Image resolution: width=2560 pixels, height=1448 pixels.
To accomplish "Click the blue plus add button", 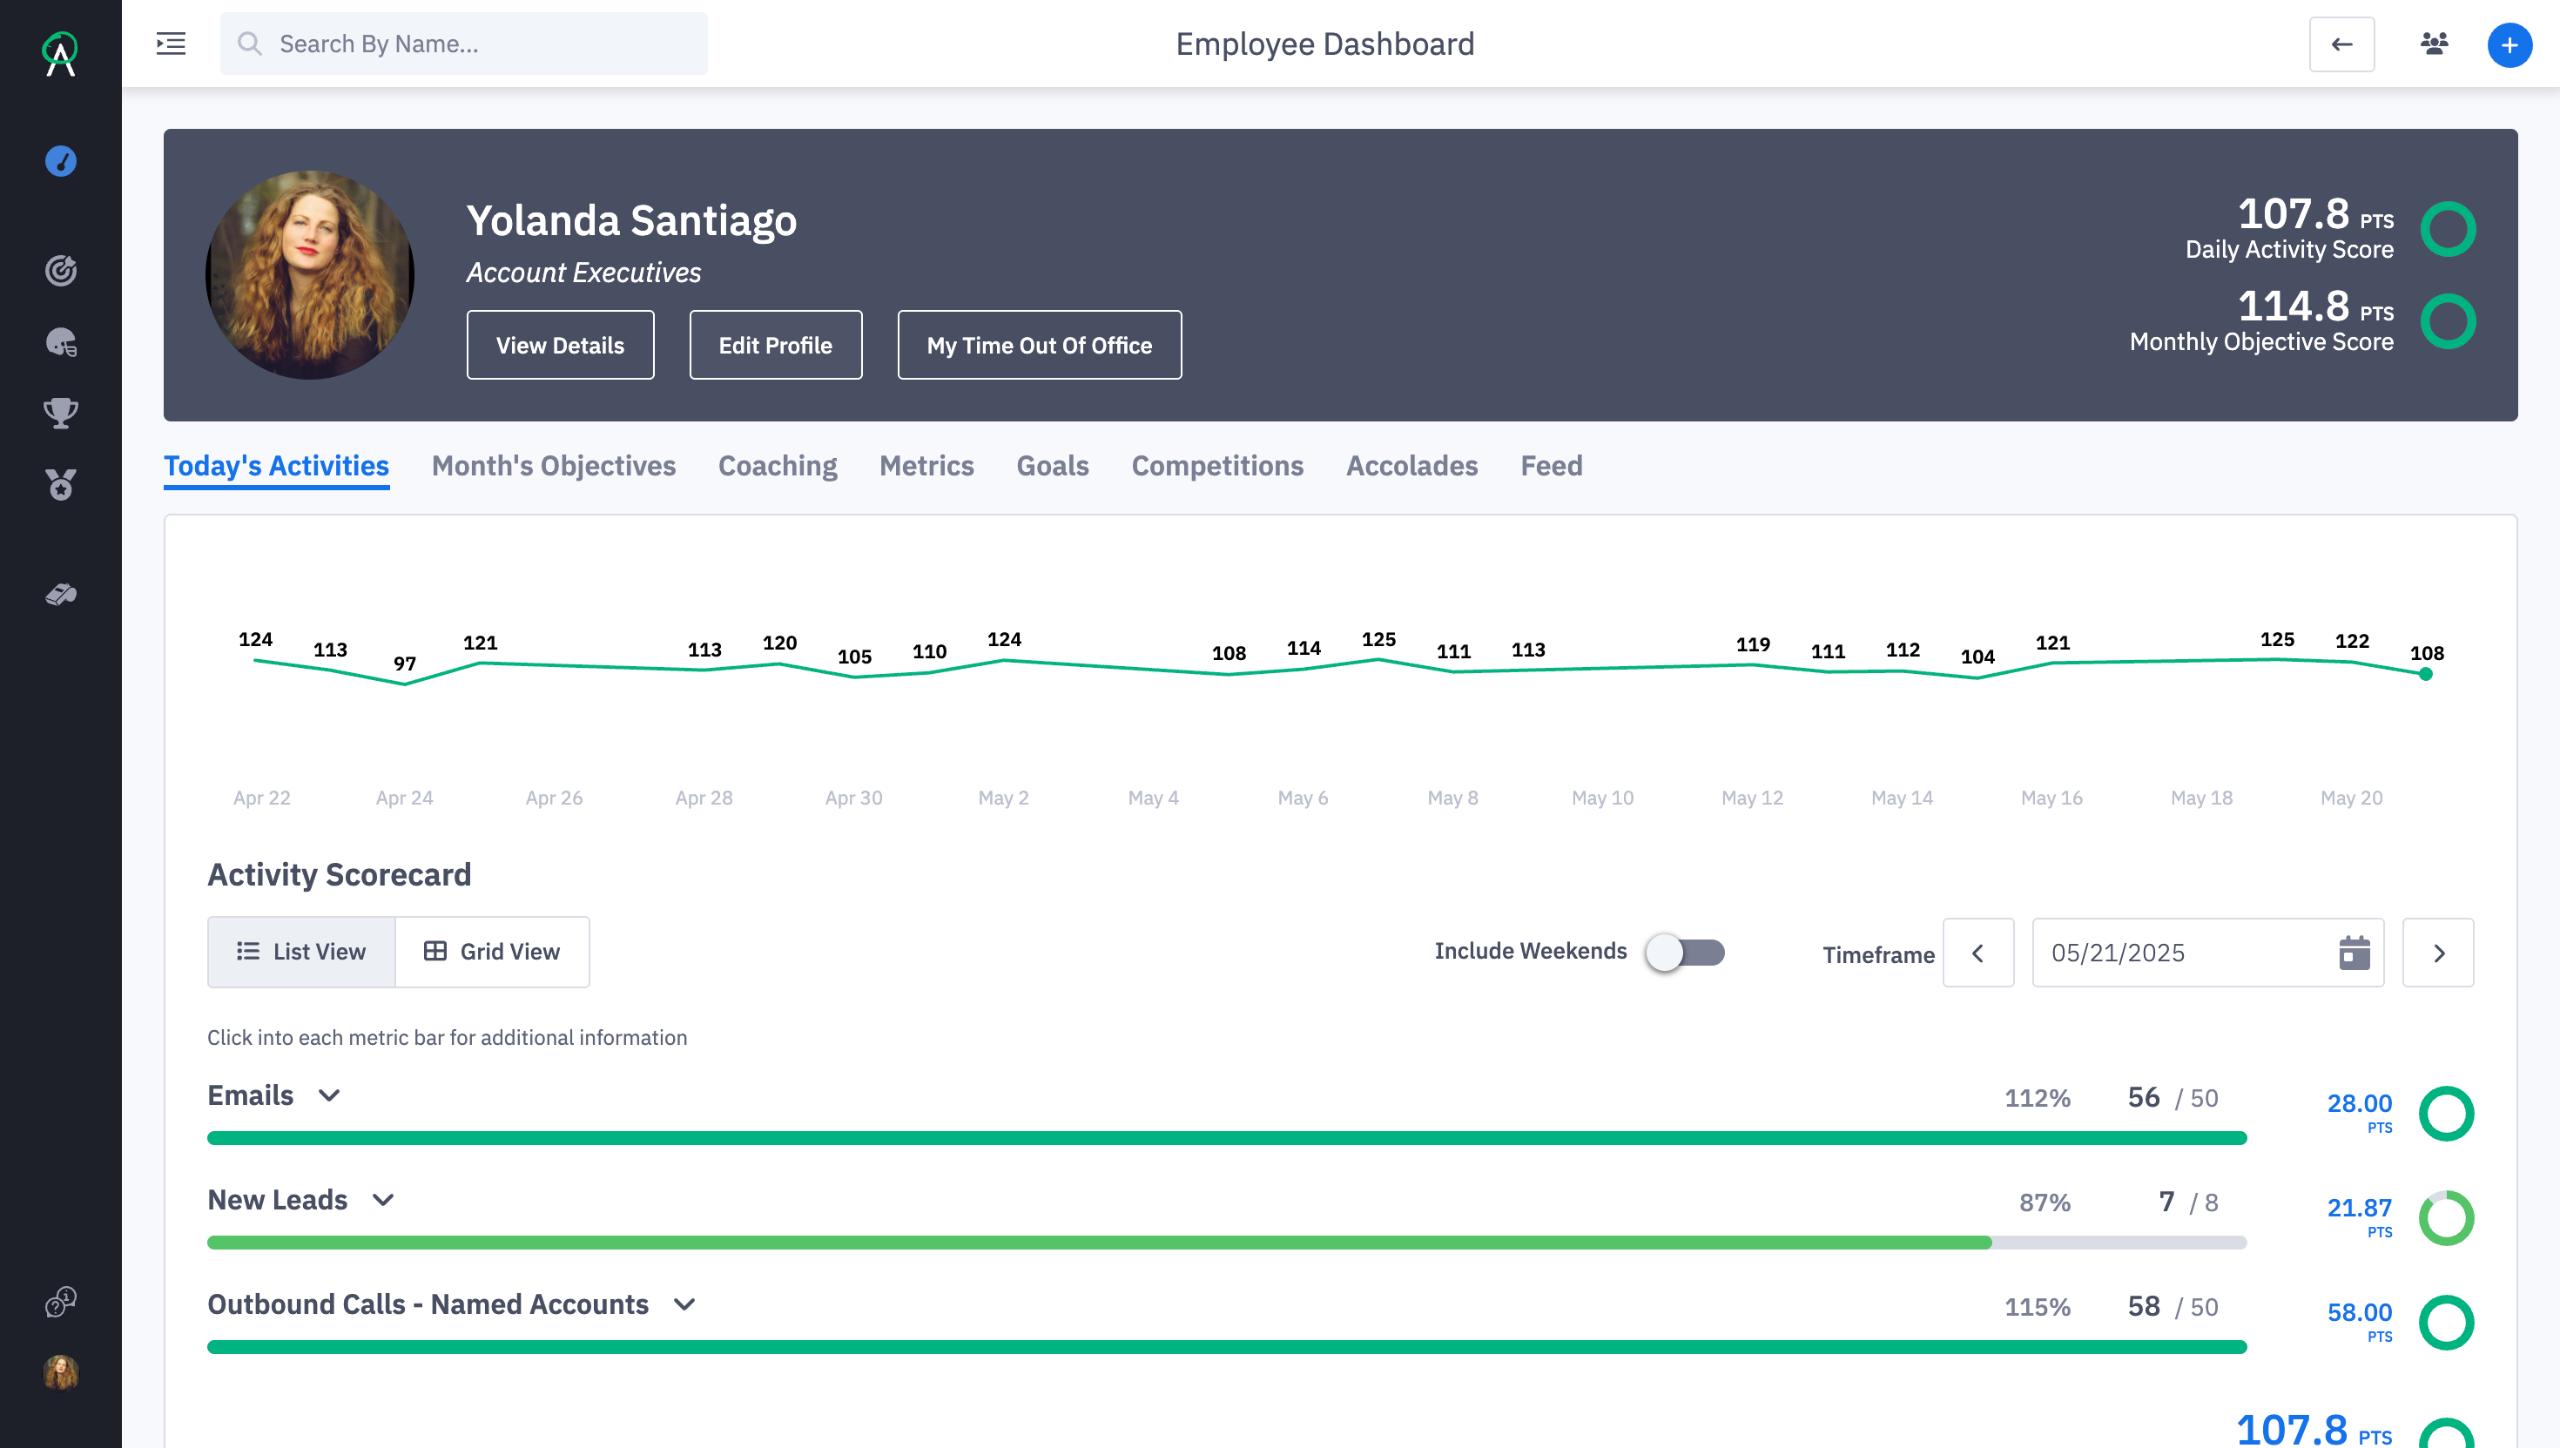I will point(2509,45).
